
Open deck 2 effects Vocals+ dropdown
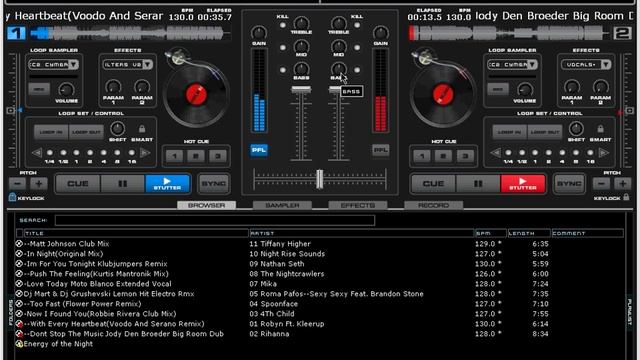[x=606, y=64]
